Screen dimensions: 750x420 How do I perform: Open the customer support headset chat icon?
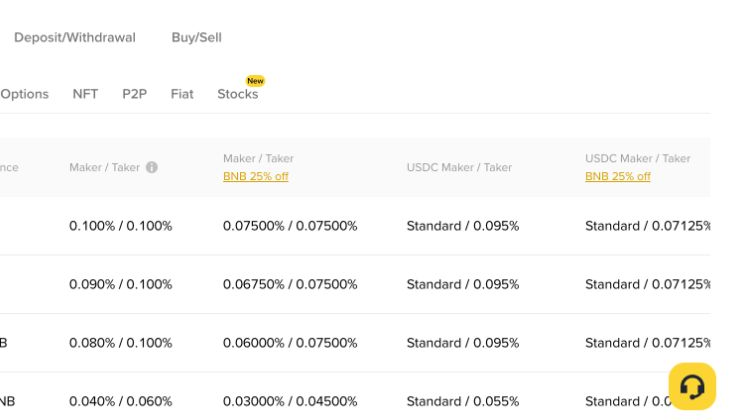point(692,387)
